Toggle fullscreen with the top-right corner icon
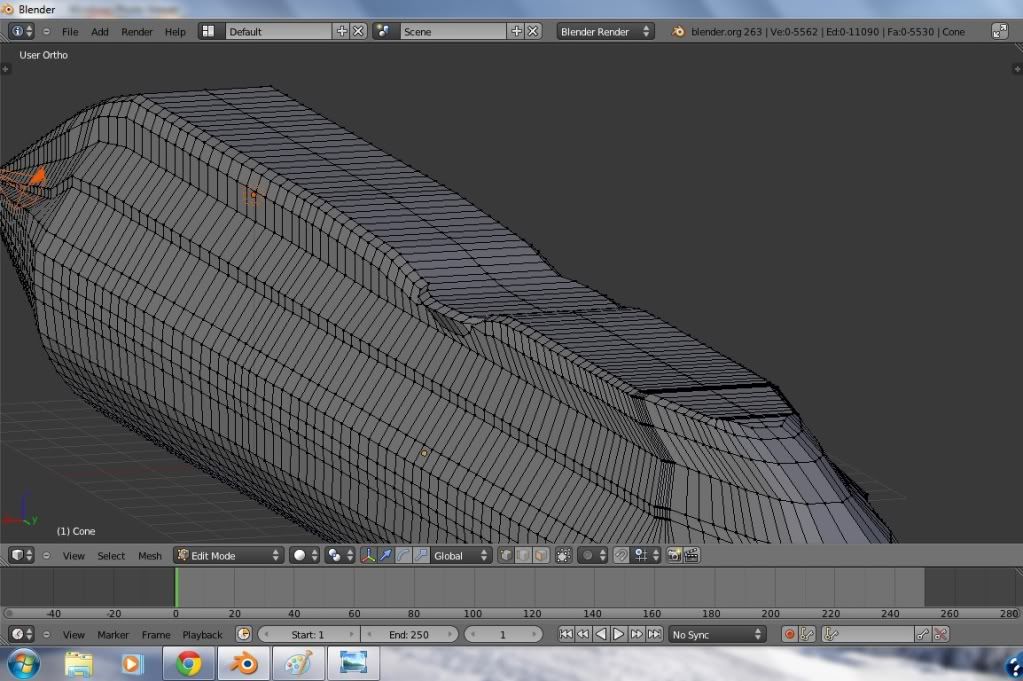The height and width of the screenshot is (681, 1023). [x=1000, y=31]
